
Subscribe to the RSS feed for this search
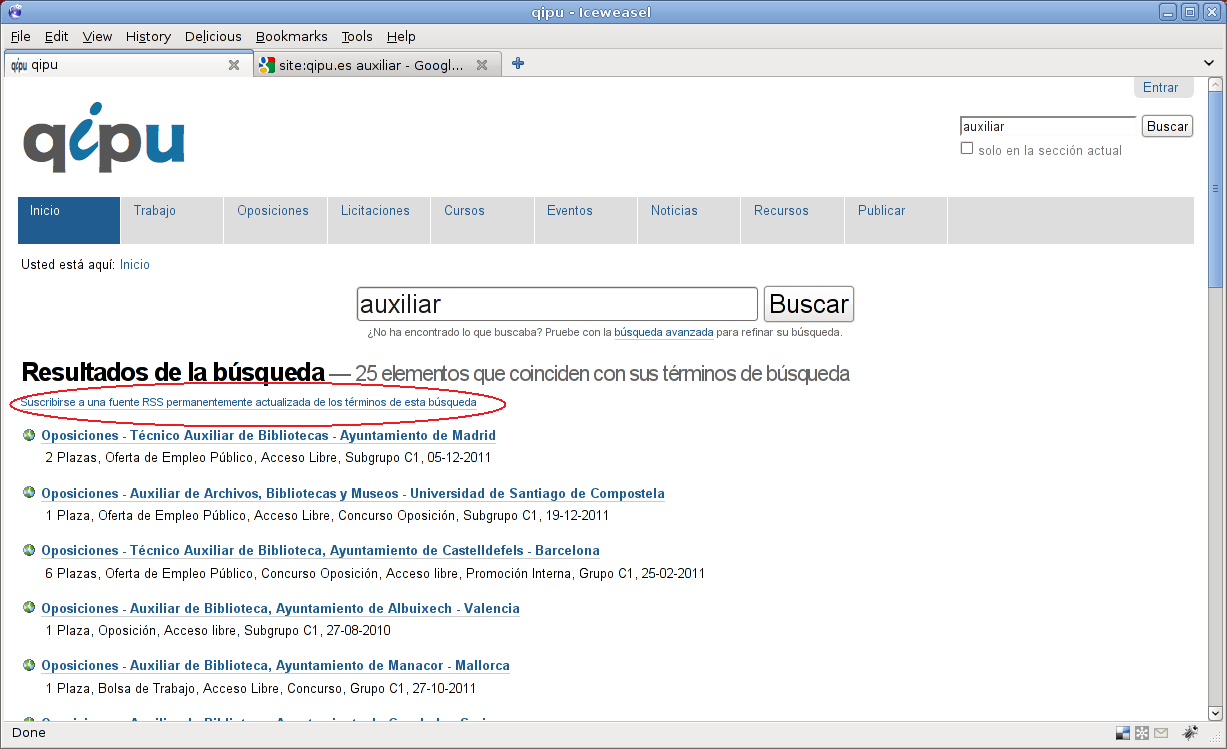point(249,403)
